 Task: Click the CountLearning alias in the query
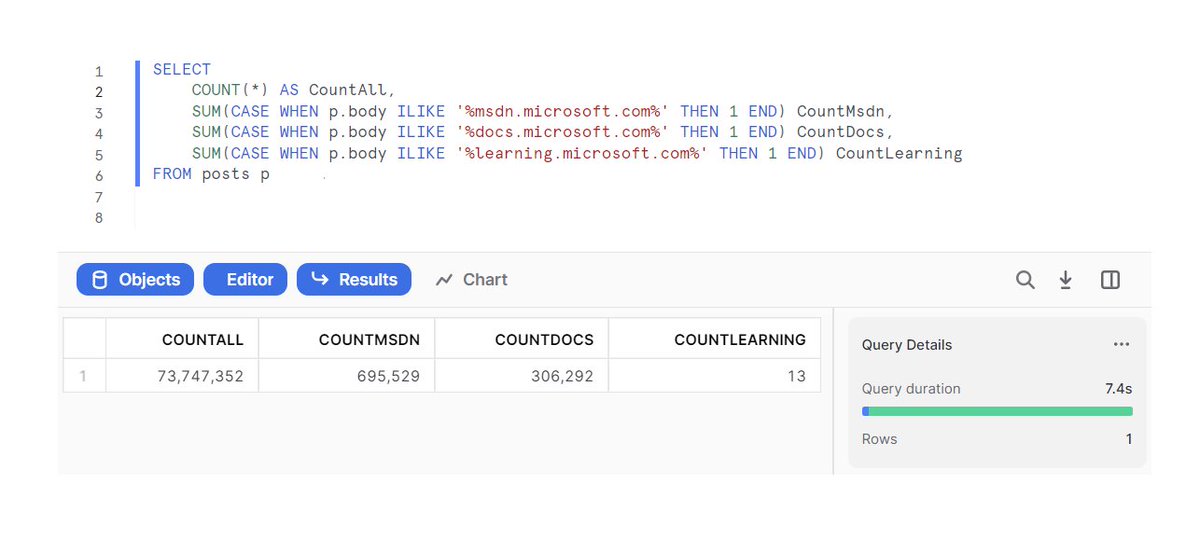coord(899,153)
